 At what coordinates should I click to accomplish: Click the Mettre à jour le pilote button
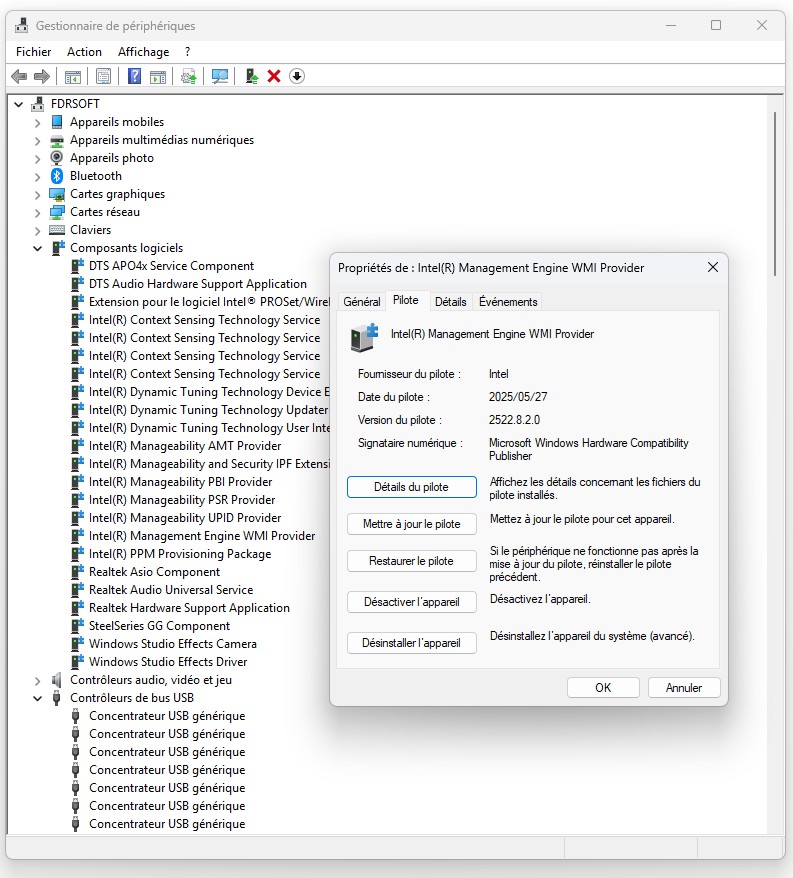411,524
